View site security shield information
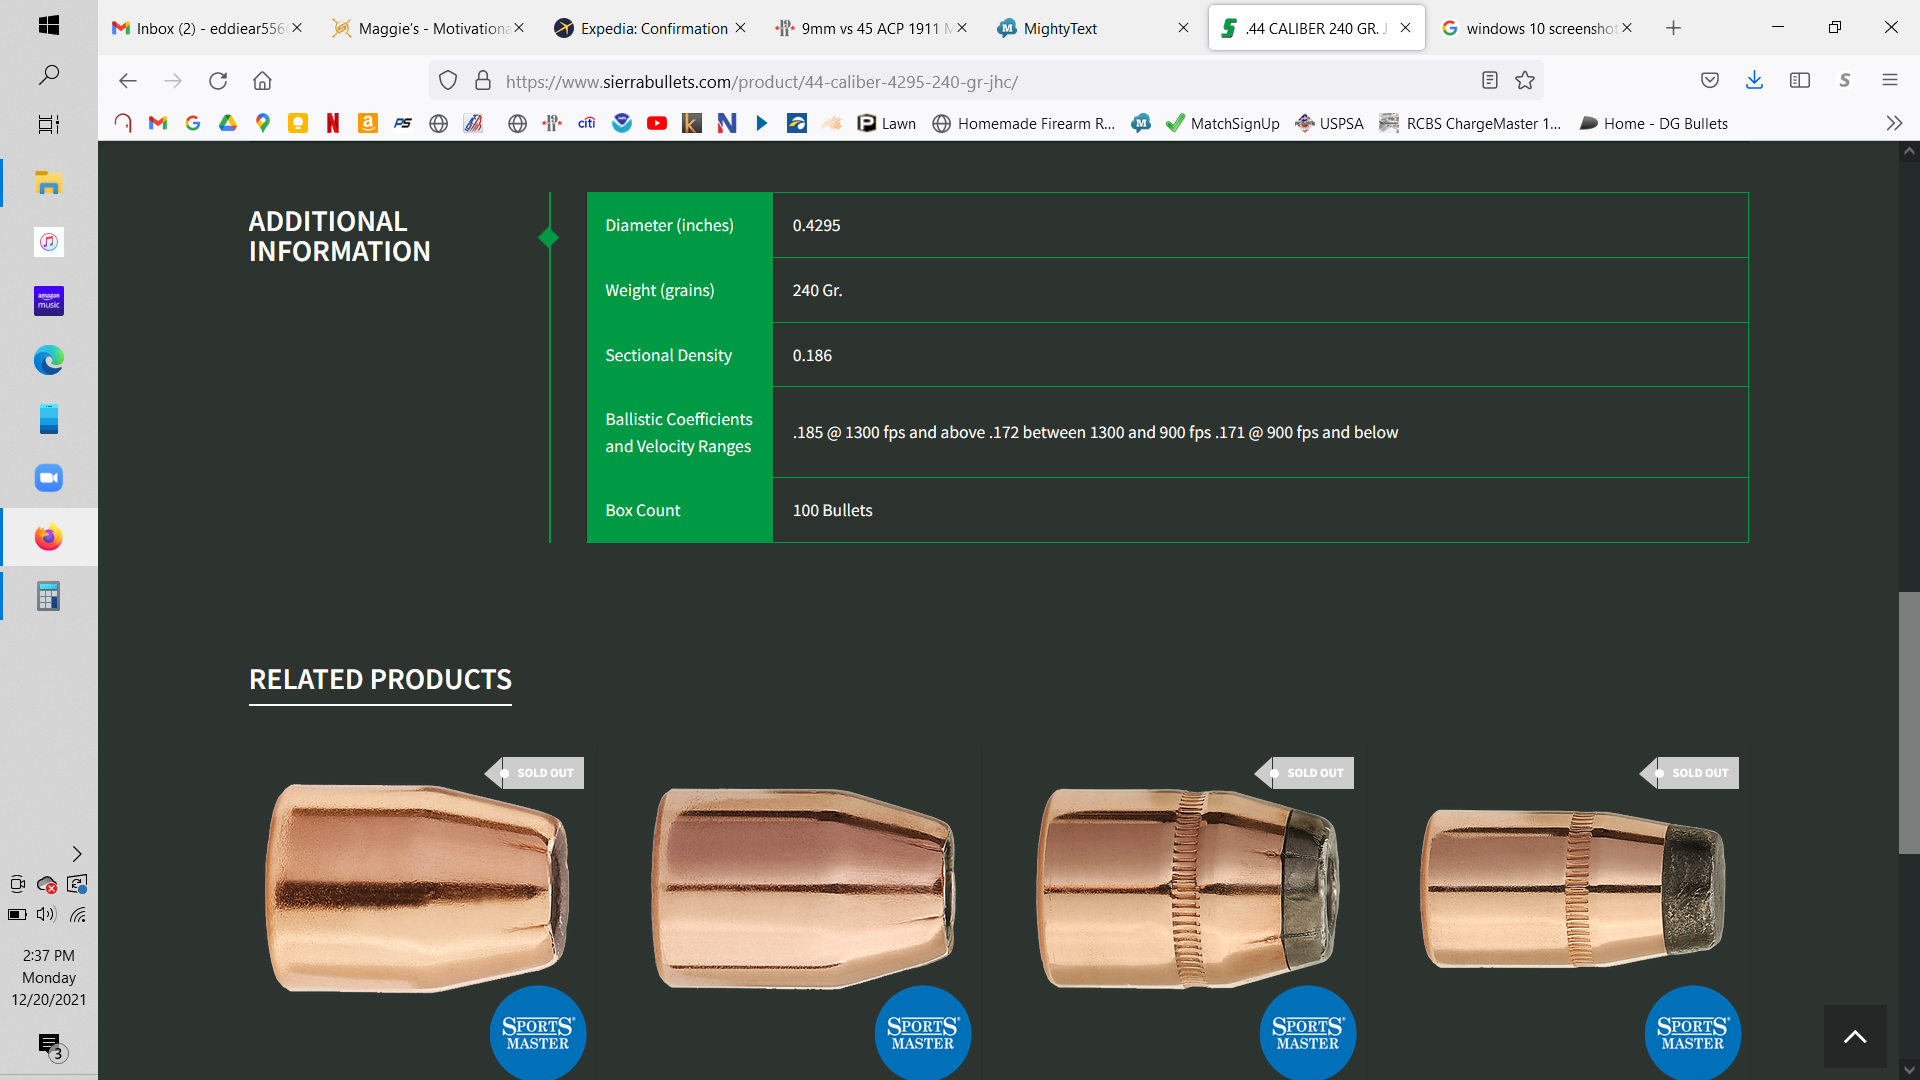The image size is (1920, 1080). [x=448, y=81]
